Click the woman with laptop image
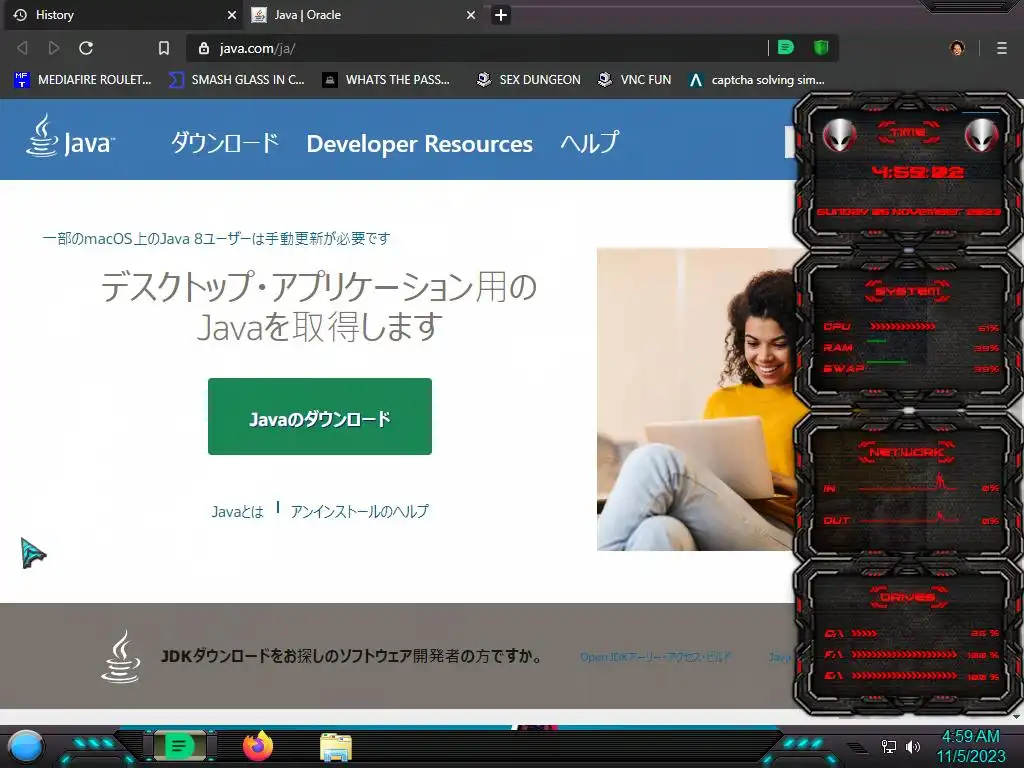Screen dimensions: 1024x768 (696, 399)
